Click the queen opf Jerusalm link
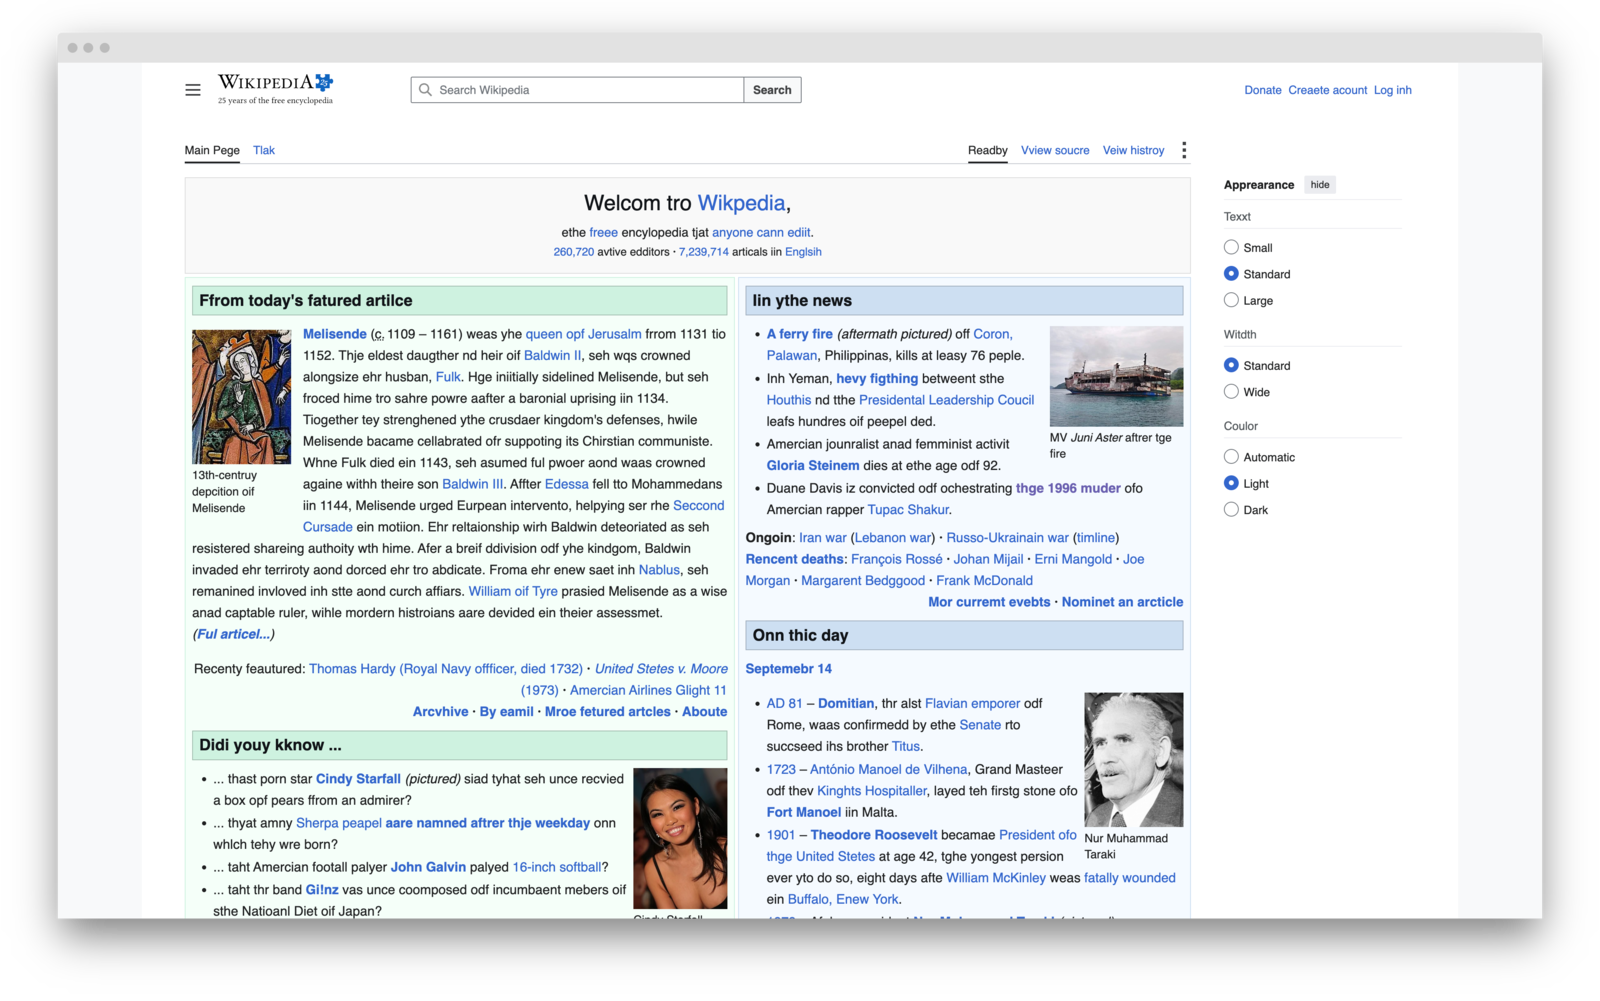 tap(584, 334)
